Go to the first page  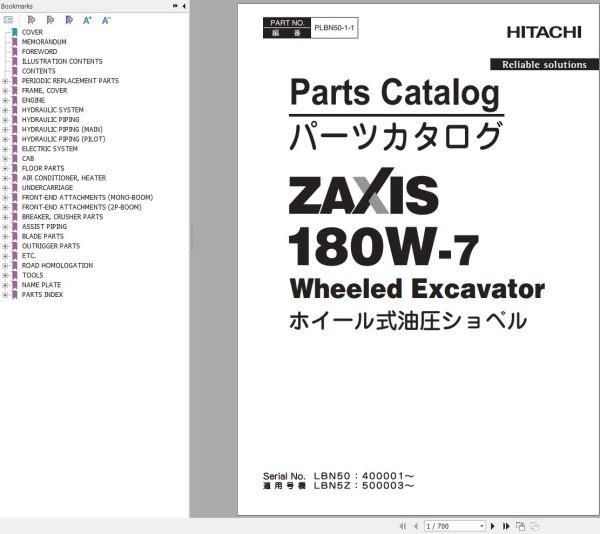click(x=403, y=526)
